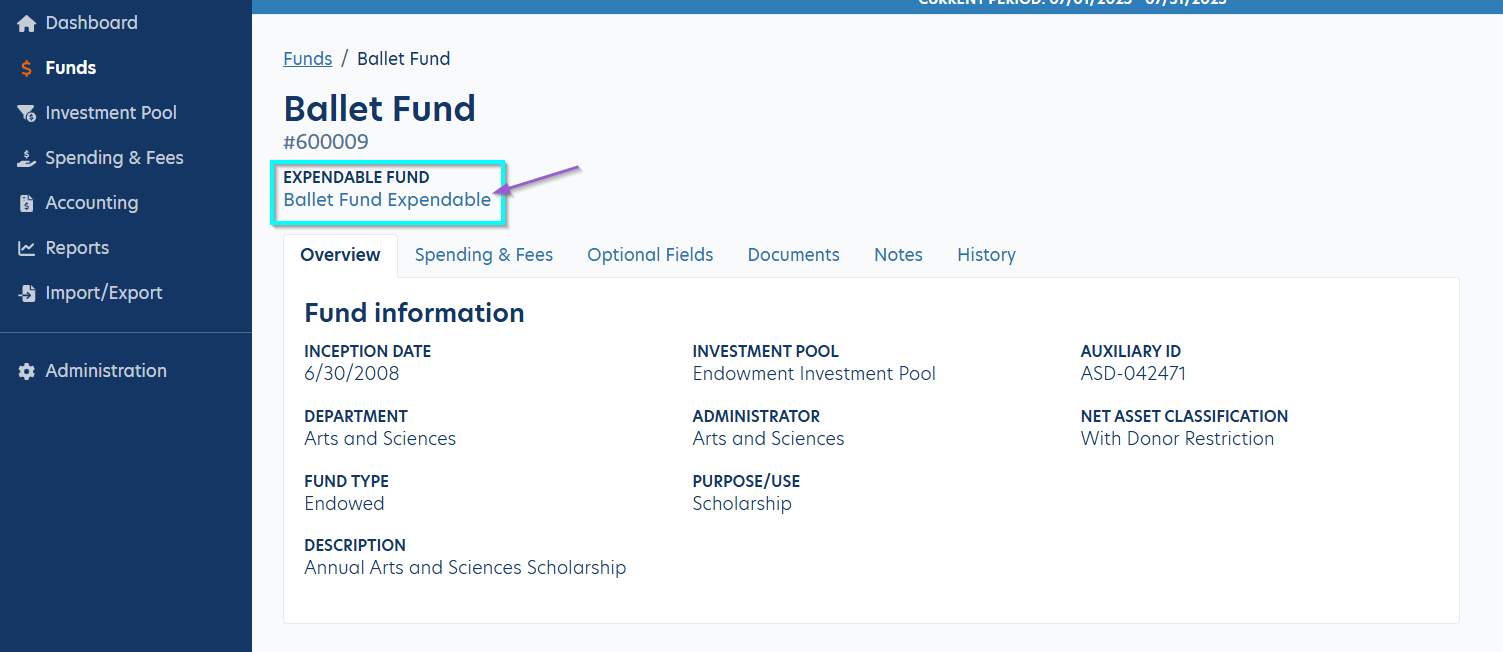Switch to the Documents tab
The height and width of the screenshot is (652, 1503).
pyautogui.click(x=793, y=255)
